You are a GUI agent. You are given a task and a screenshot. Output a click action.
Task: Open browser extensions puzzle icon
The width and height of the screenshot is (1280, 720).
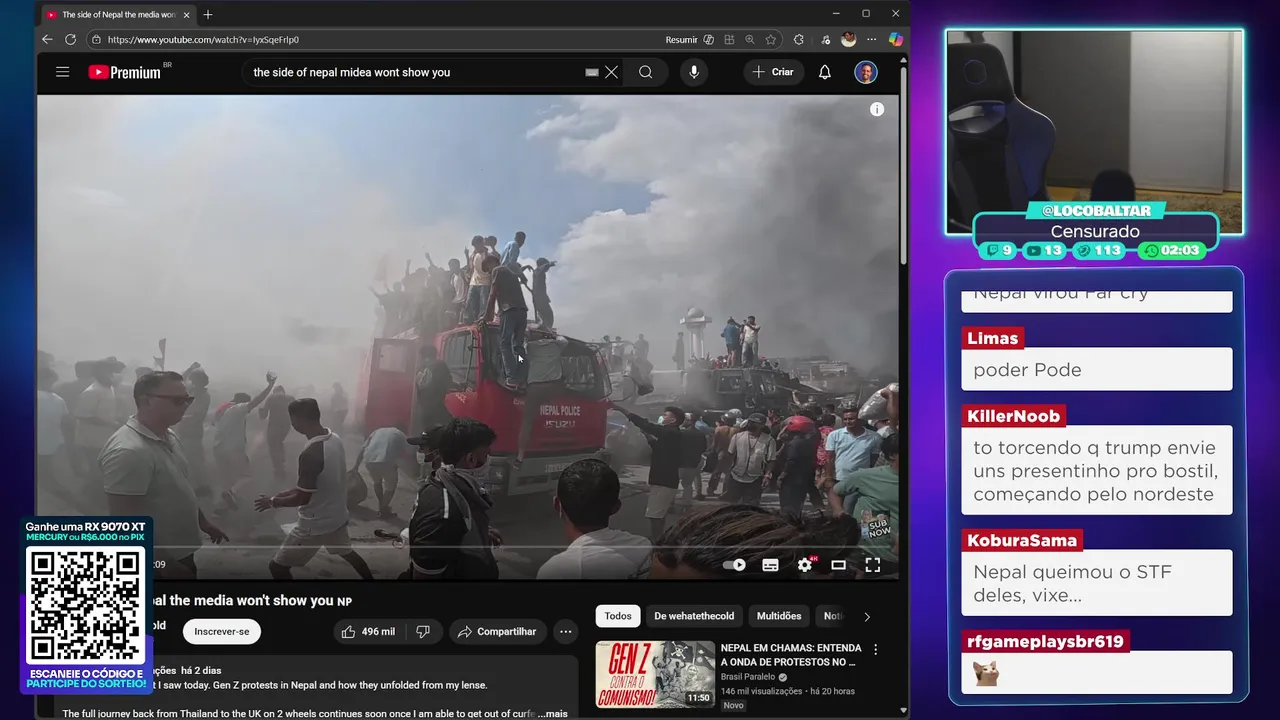pos(798,40)
